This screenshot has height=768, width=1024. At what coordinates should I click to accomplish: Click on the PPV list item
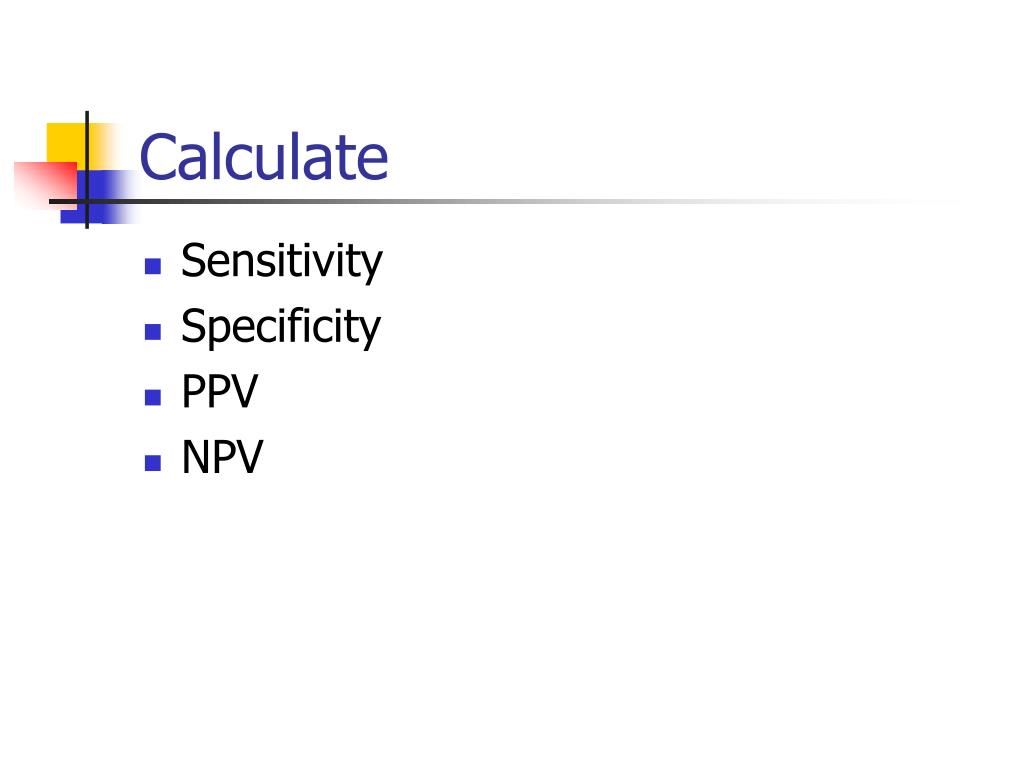pyautogui.click(x=219, y=391)
